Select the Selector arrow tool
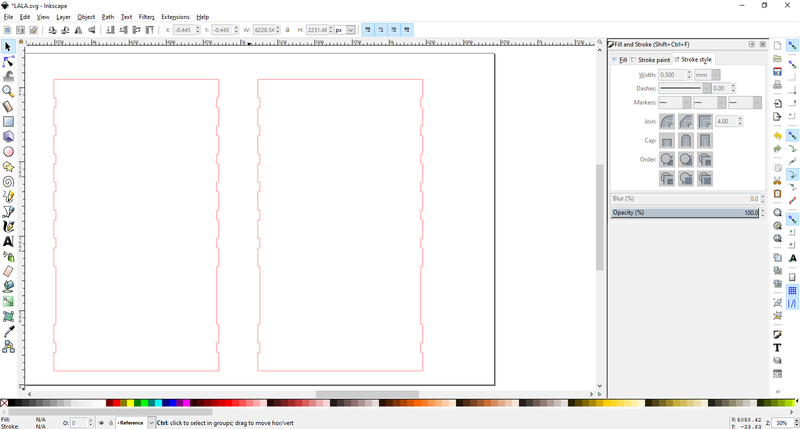Image resolution: width=800 pixels, height=429 pixels. 8,47
